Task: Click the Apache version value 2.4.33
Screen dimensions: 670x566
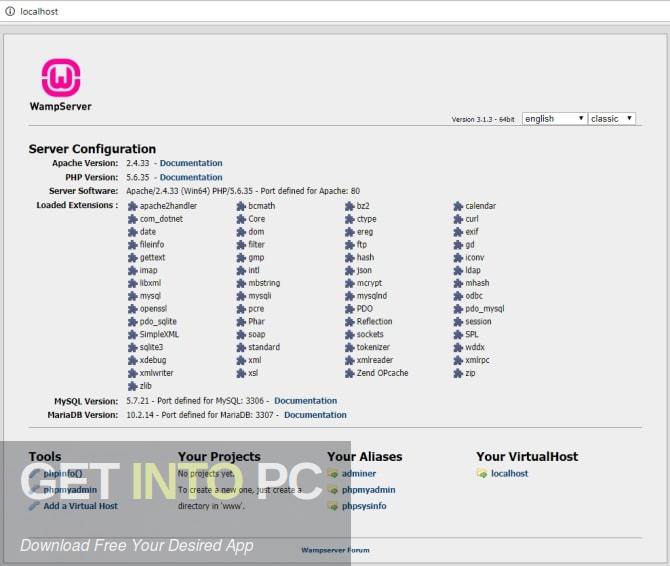Action: (138, 163)
